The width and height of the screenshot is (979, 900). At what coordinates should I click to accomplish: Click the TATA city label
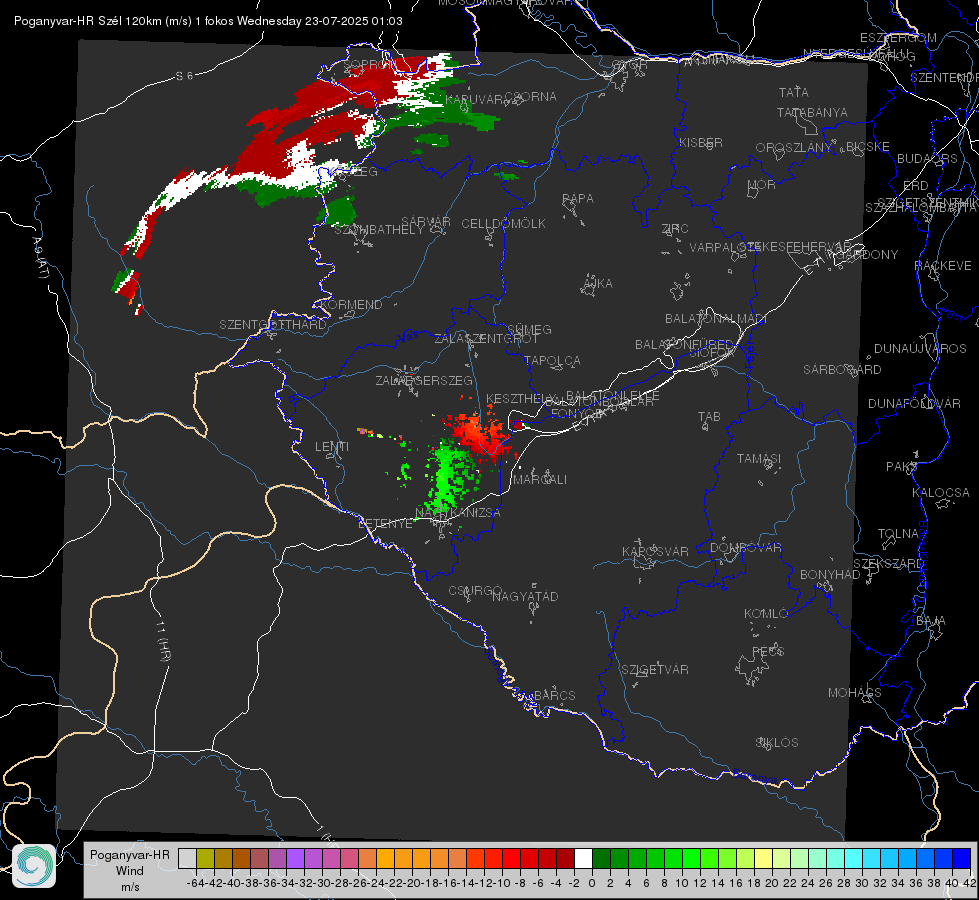coord(794,92)
